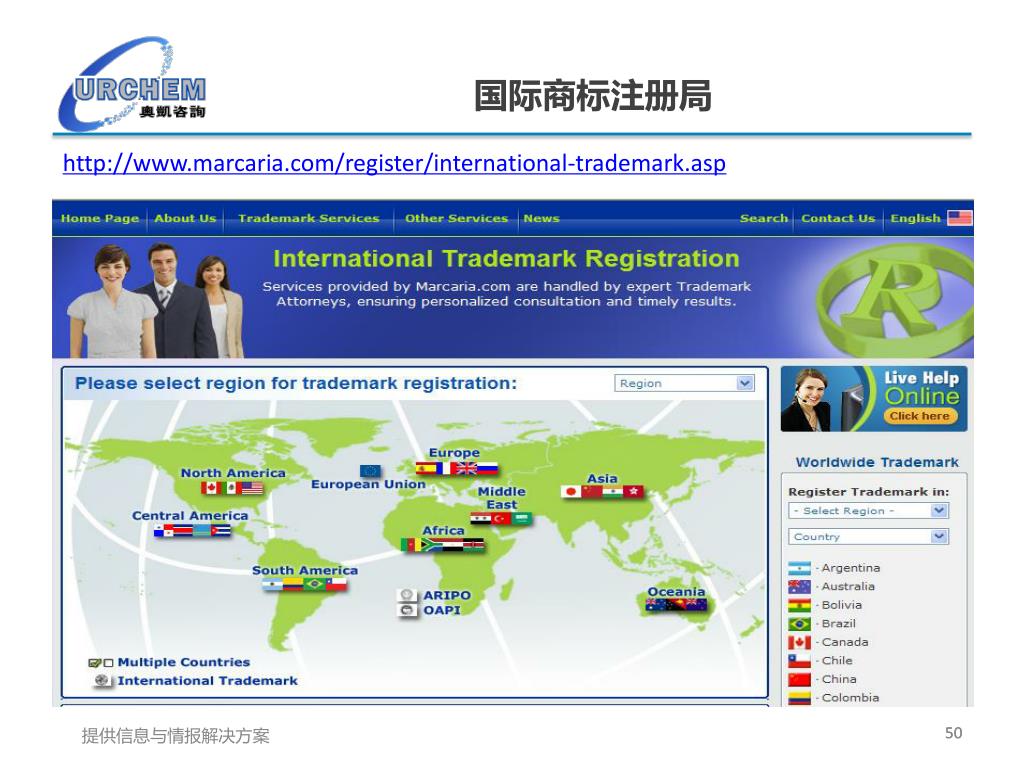Click the Multiple Countries checkbox icon
This screenshot has height=768, width=1024.
click(x=101, y=662)
